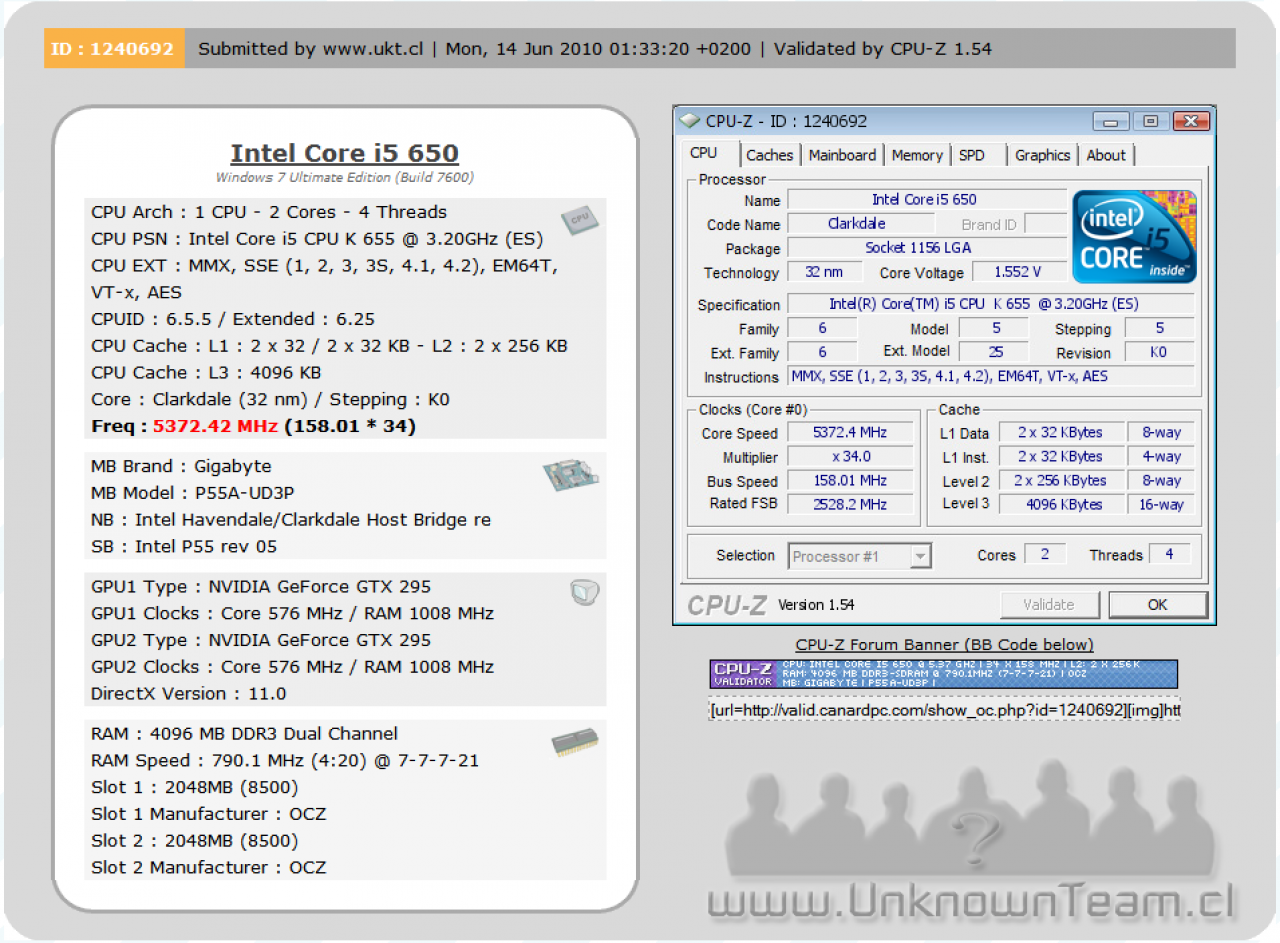The image size is (1280, 943).
Task: Click the Multiplier x 34.0 value
Action: 850,457
